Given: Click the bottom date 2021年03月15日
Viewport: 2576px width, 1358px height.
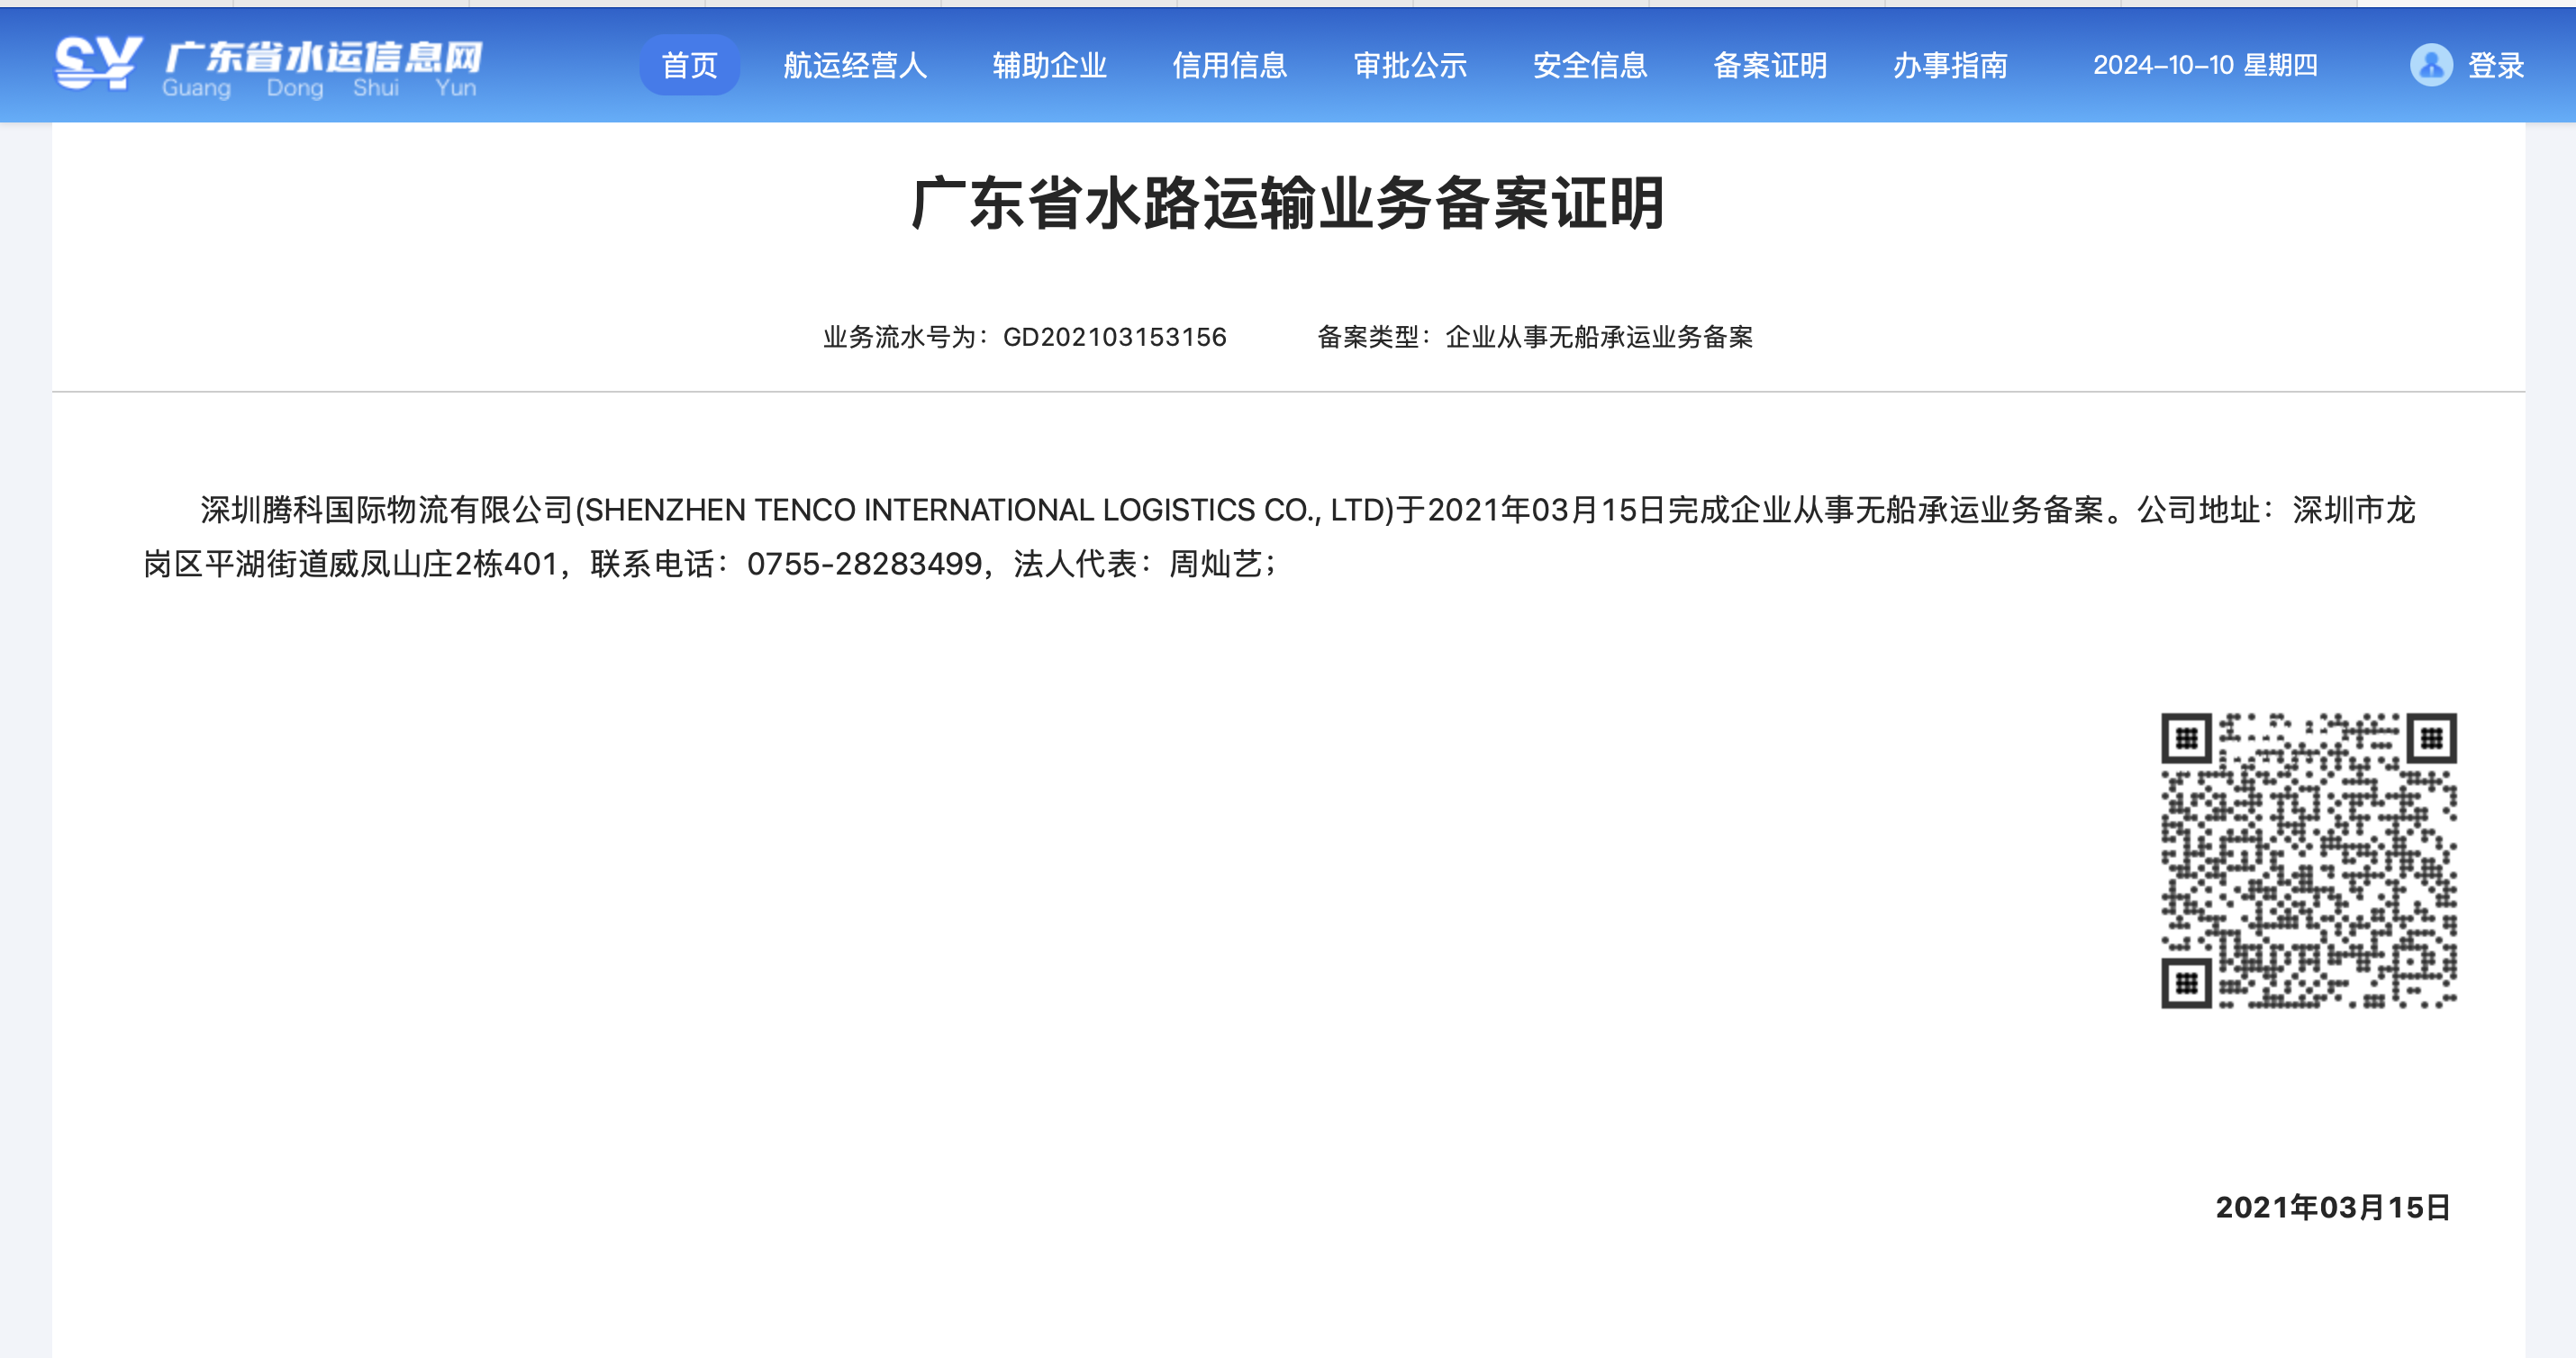Looking at the screenshot, I should pyautogui.click(x=2332, y=1207).
